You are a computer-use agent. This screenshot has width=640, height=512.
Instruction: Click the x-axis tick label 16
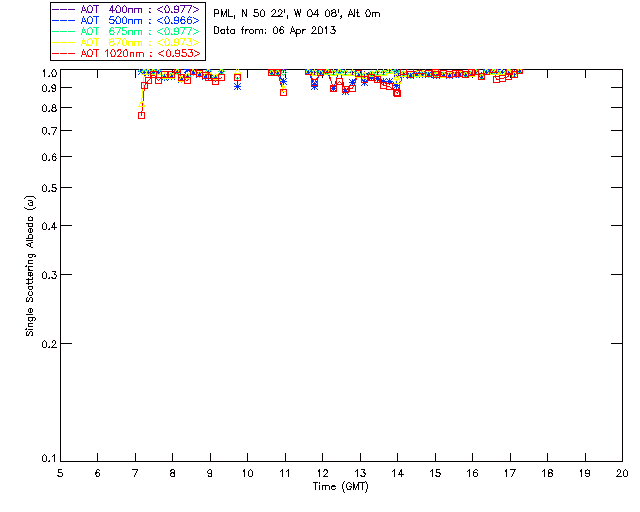(x=472, y=473)
